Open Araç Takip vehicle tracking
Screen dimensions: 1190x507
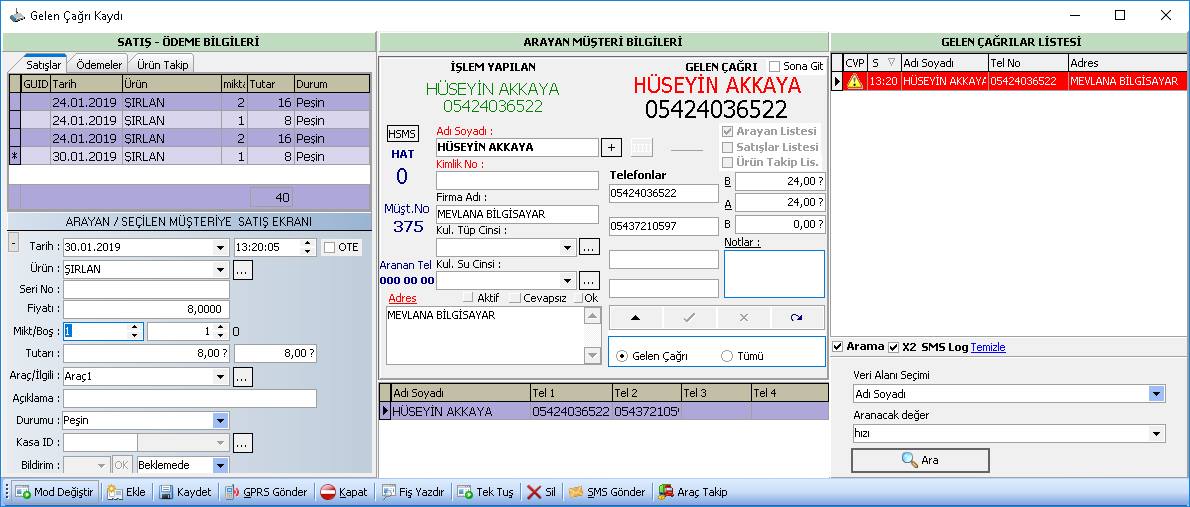coord(693,492)
